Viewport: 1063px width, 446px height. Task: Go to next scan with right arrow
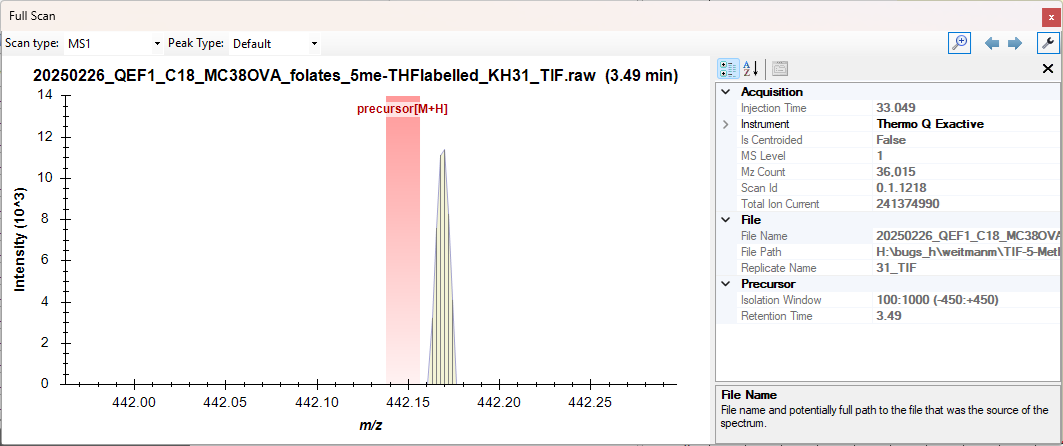[x=1014, y=43]
